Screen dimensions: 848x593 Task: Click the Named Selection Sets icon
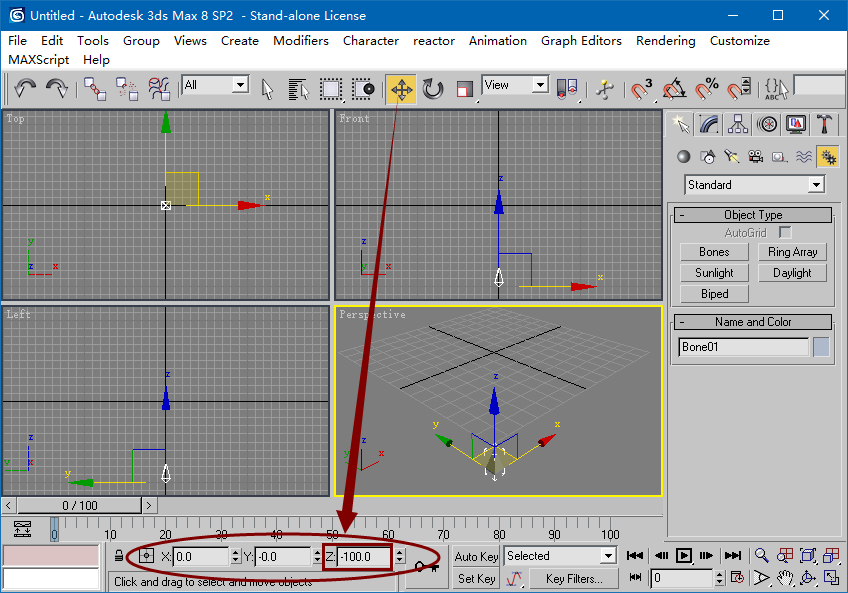777,89
